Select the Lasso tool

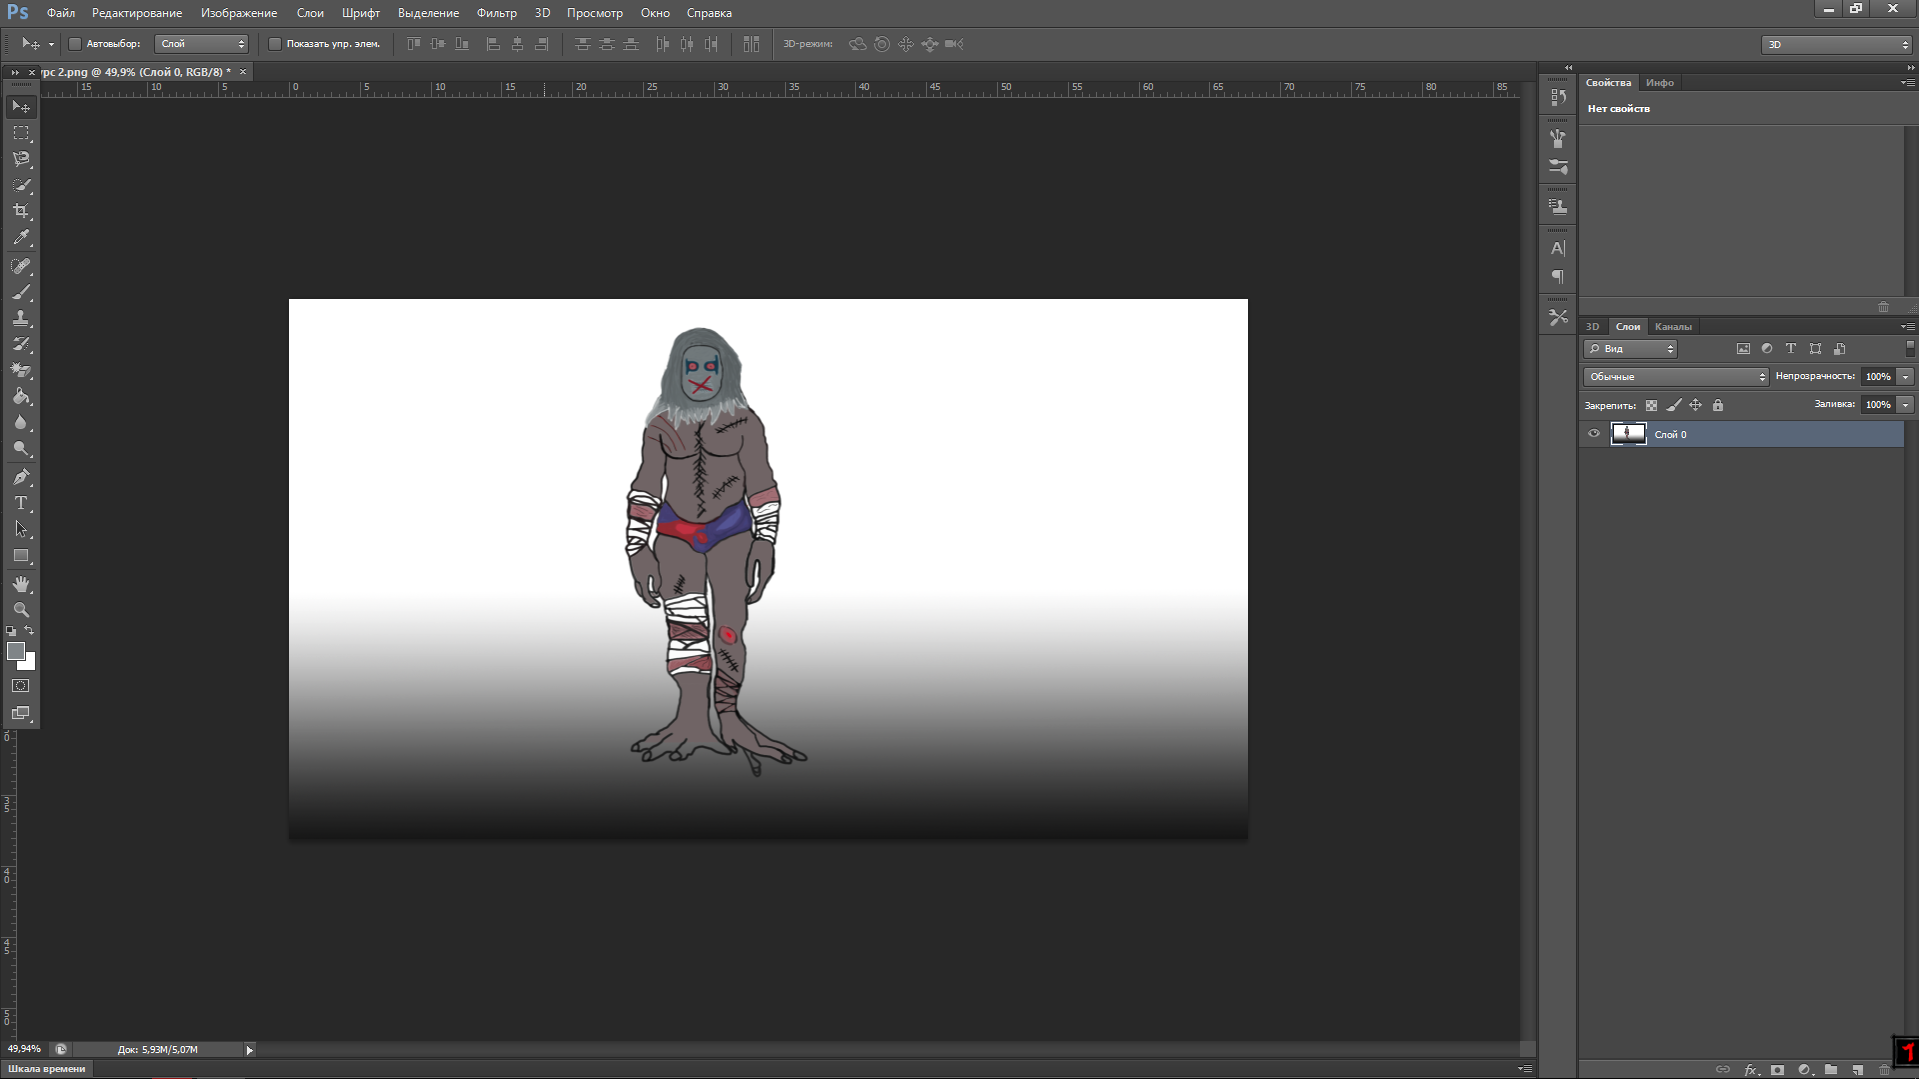[x=21, y=159]
